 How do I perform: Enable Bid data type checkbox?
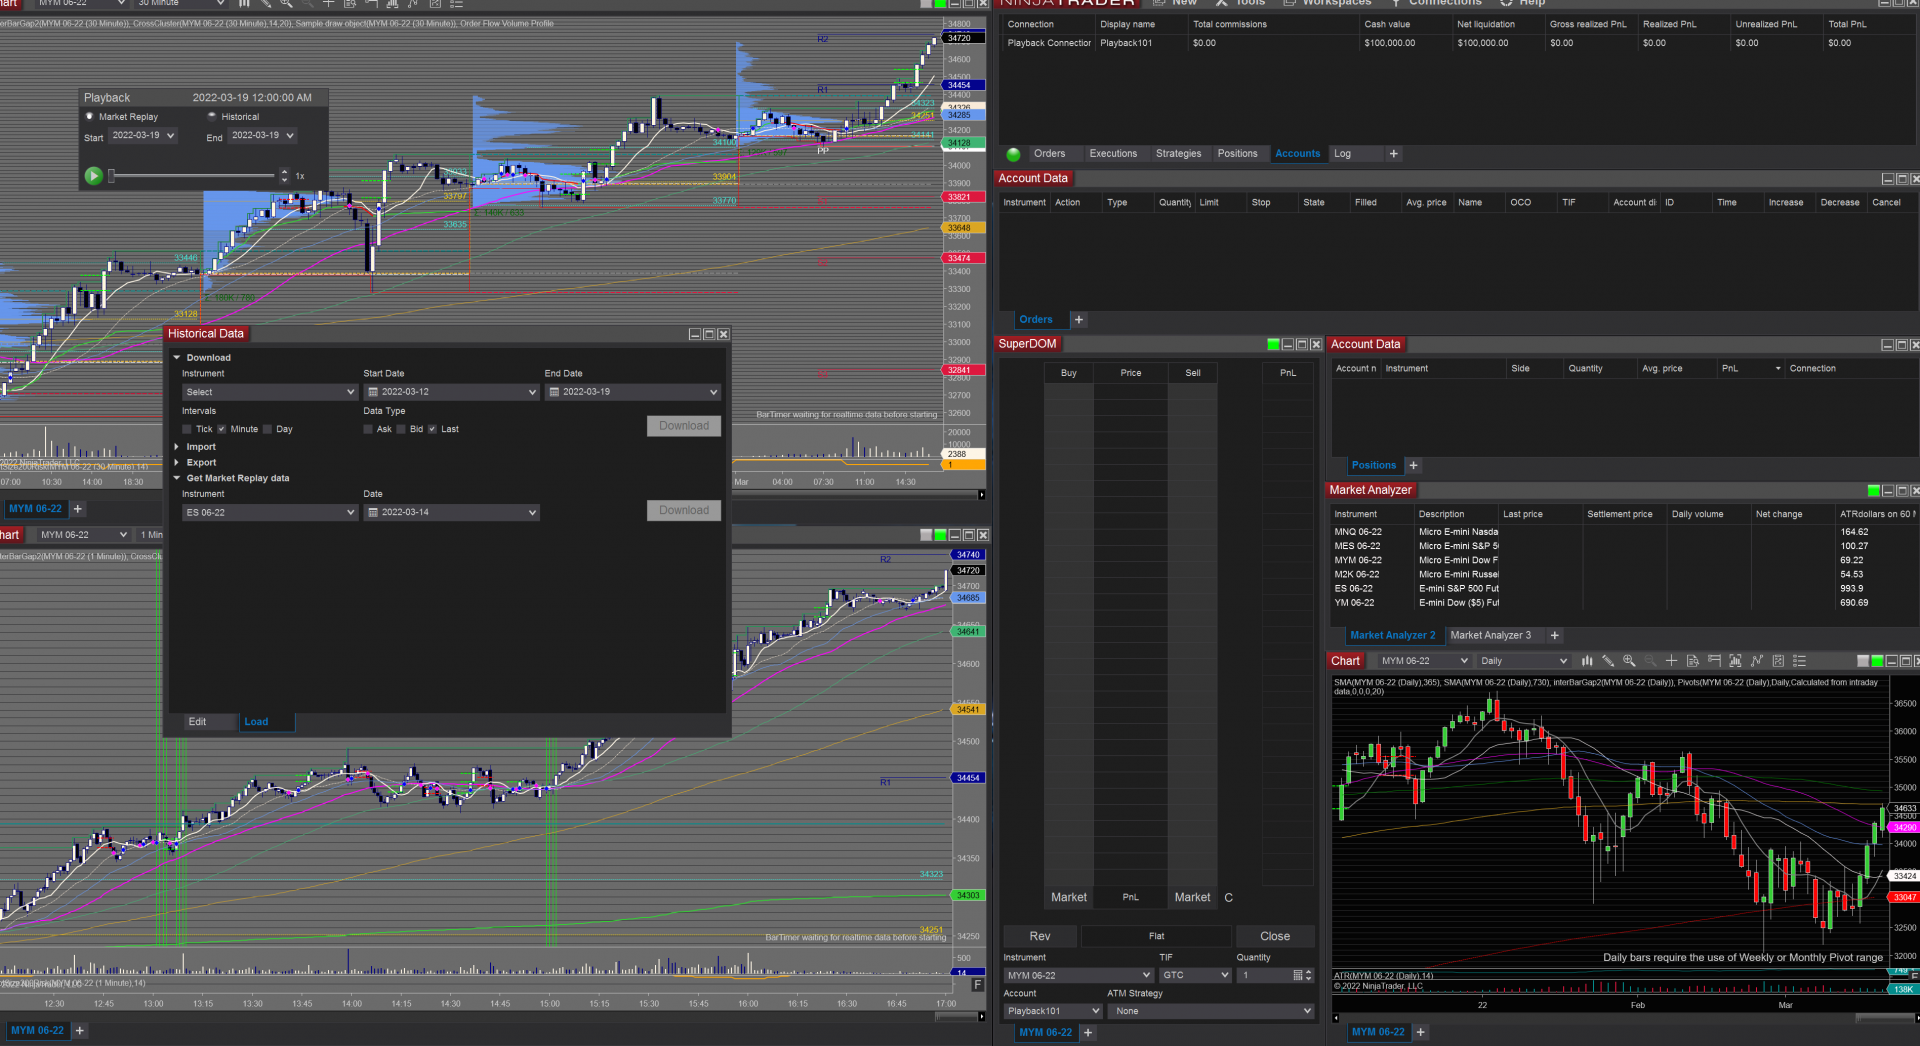[x=401, y=429]
